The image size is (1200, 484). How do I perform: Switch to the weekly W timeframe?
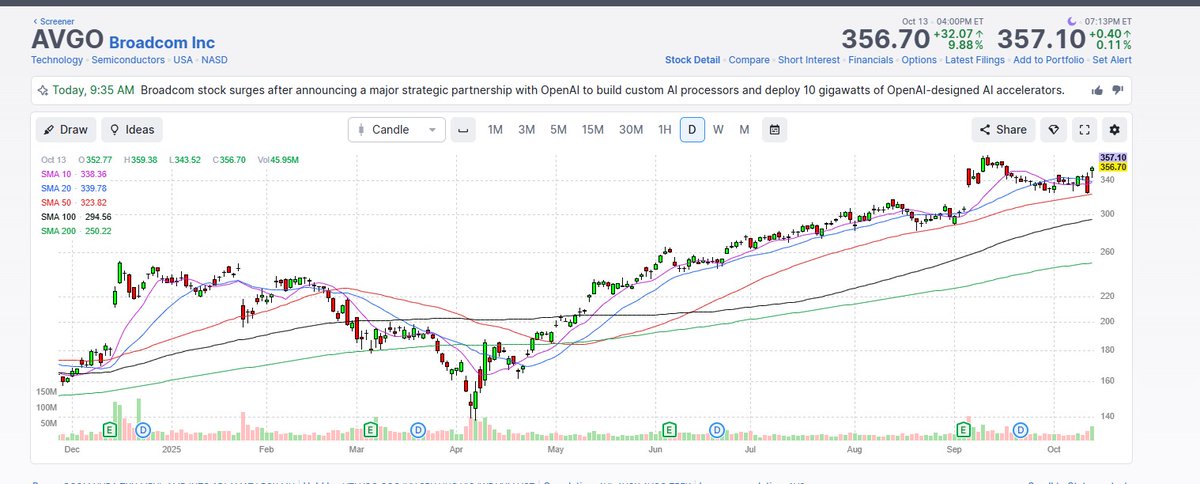click(x=718, y=129)
